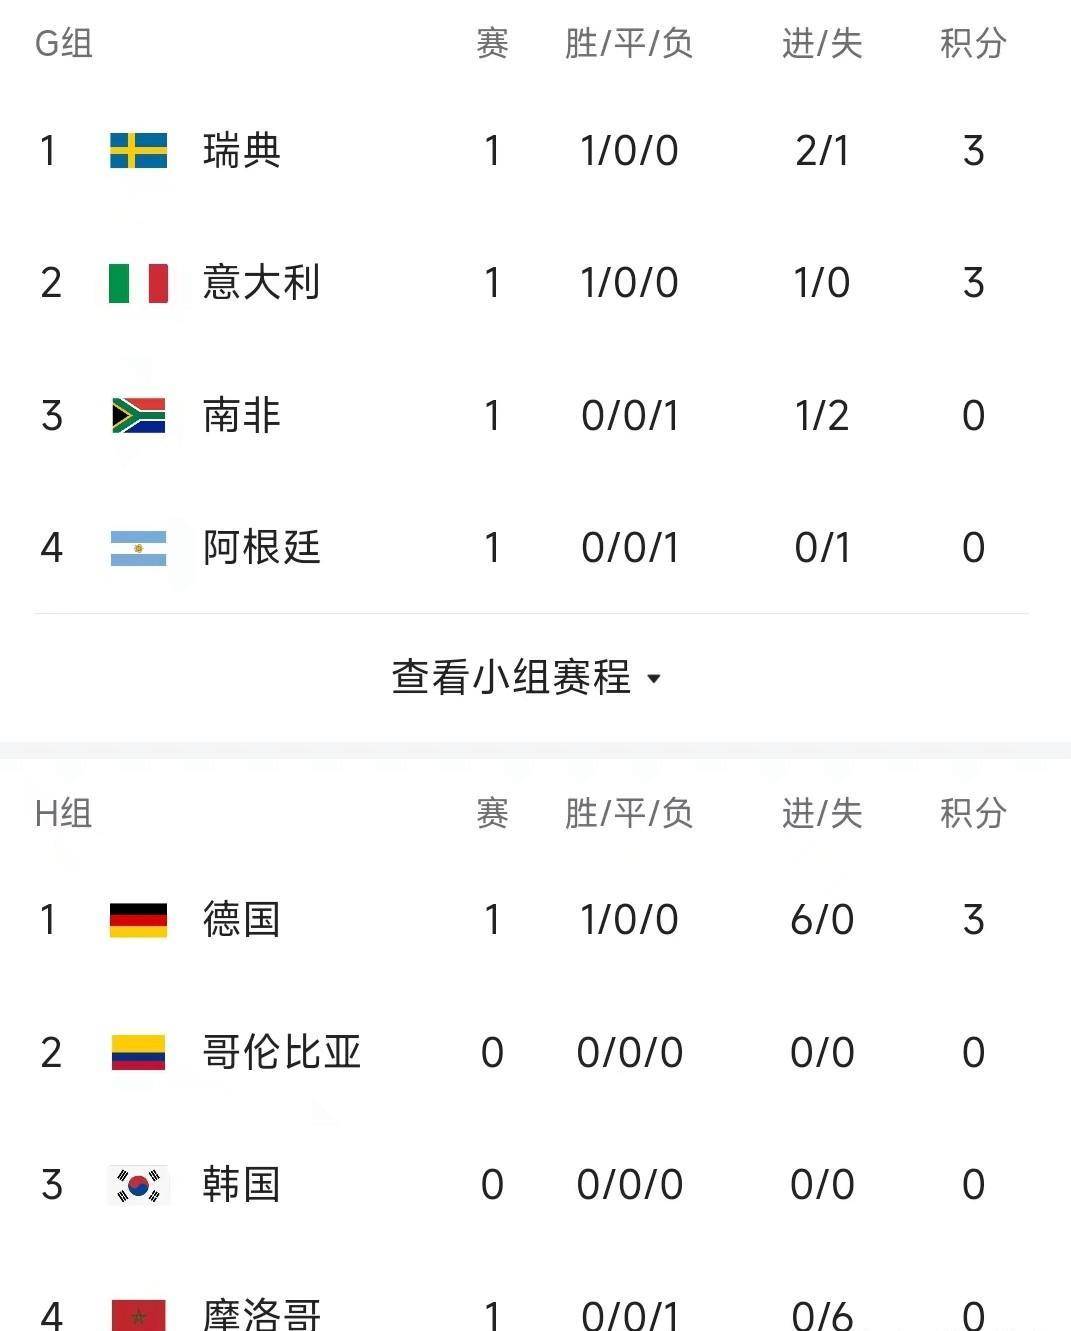Select the 南非 team row
Image resolution: width=1071 pixels, height=1331 pixels.
coord(531,416)
